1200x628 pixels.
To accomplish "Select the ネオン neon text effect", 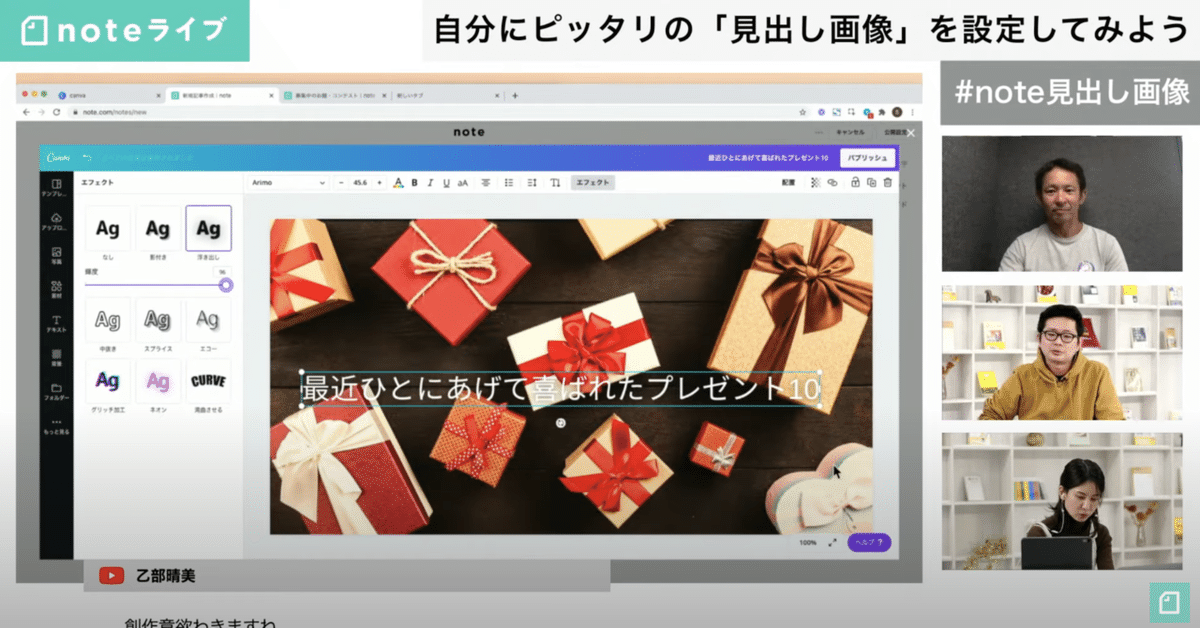I will [158, 381].
